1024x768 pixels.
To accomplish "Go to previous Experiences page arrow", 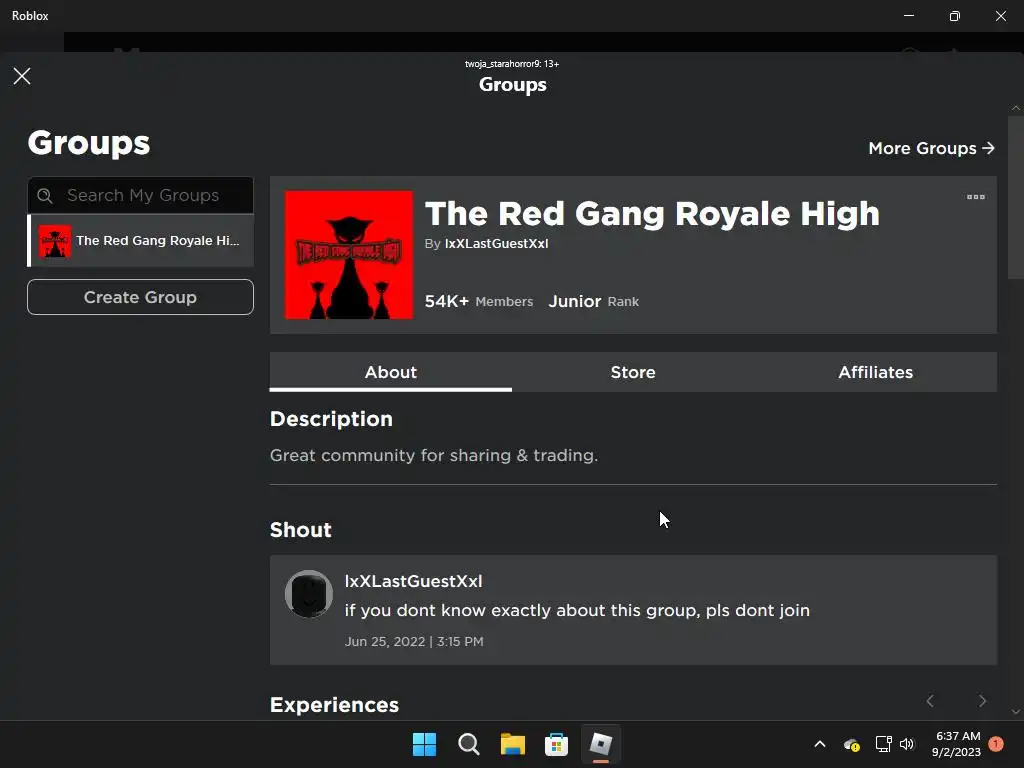I will click(x=930, y=701).
